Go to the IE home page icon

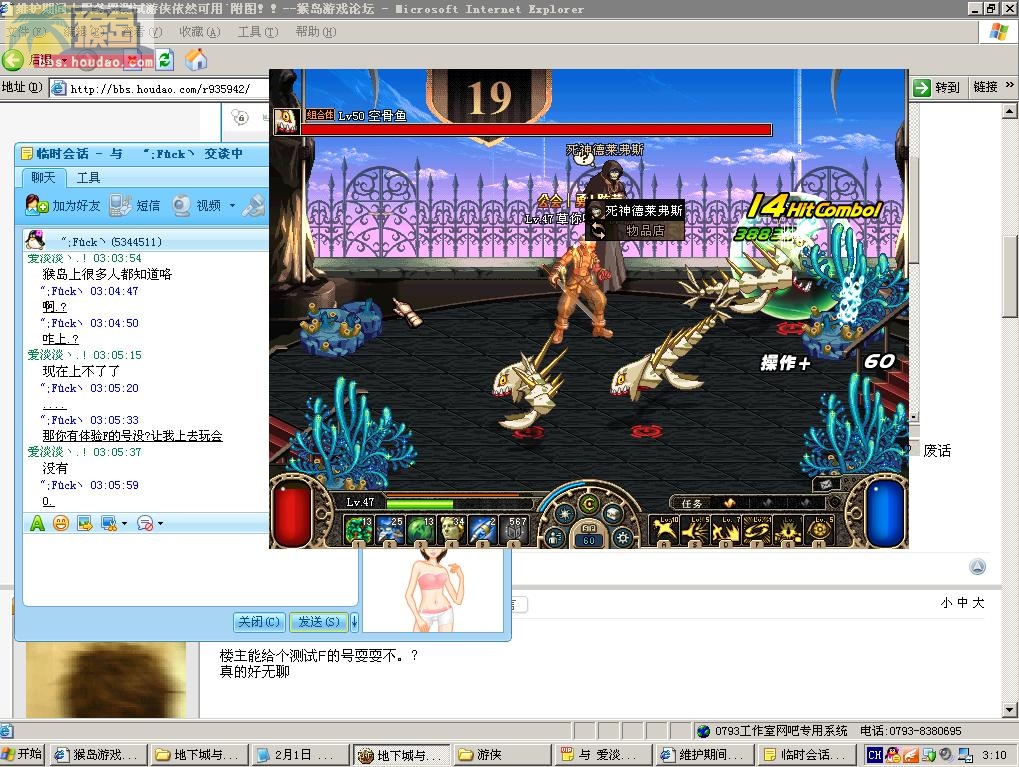(x=196, y=60)
